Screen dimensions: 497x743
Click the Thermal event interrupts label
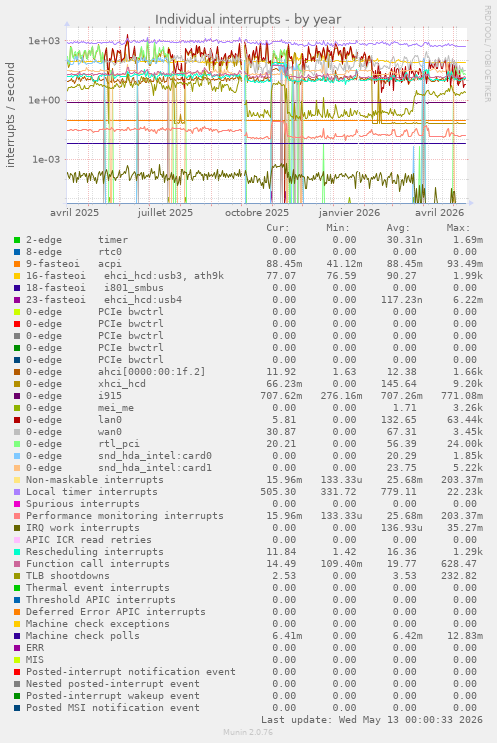98,588
